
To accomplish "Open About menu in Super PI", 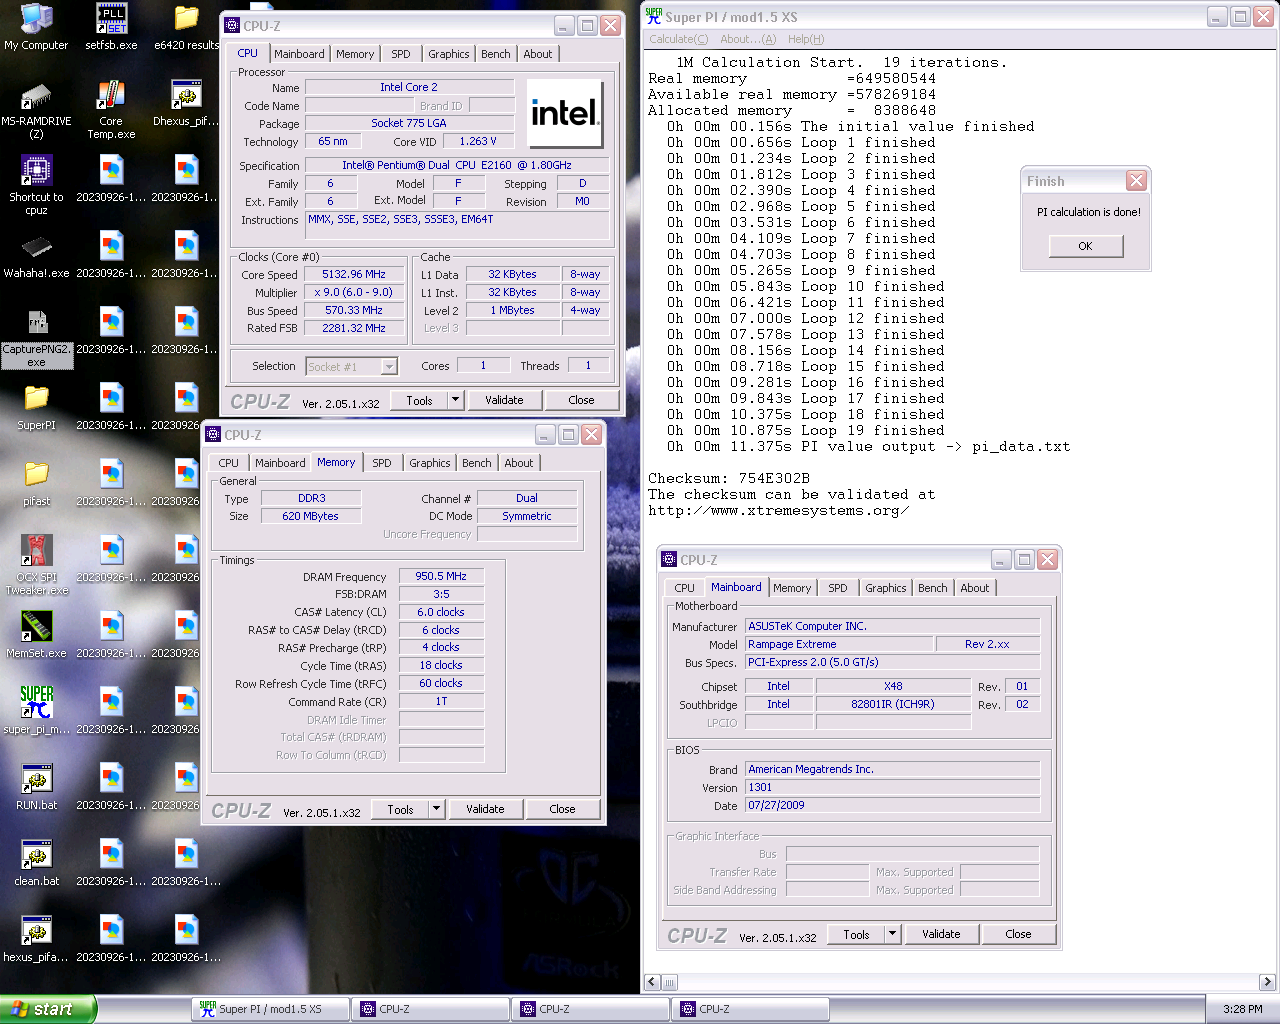I will [x=747, y=39].
